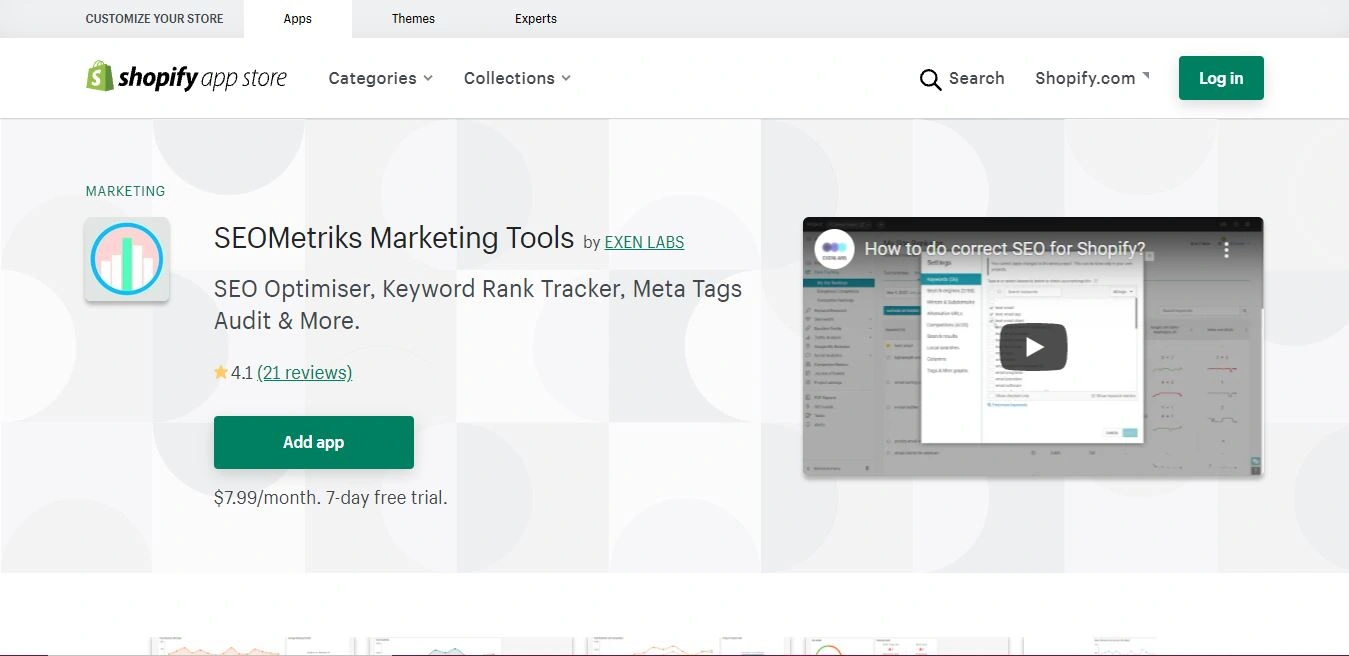
Task: Click the Add app button
Action: click(314, 442)
